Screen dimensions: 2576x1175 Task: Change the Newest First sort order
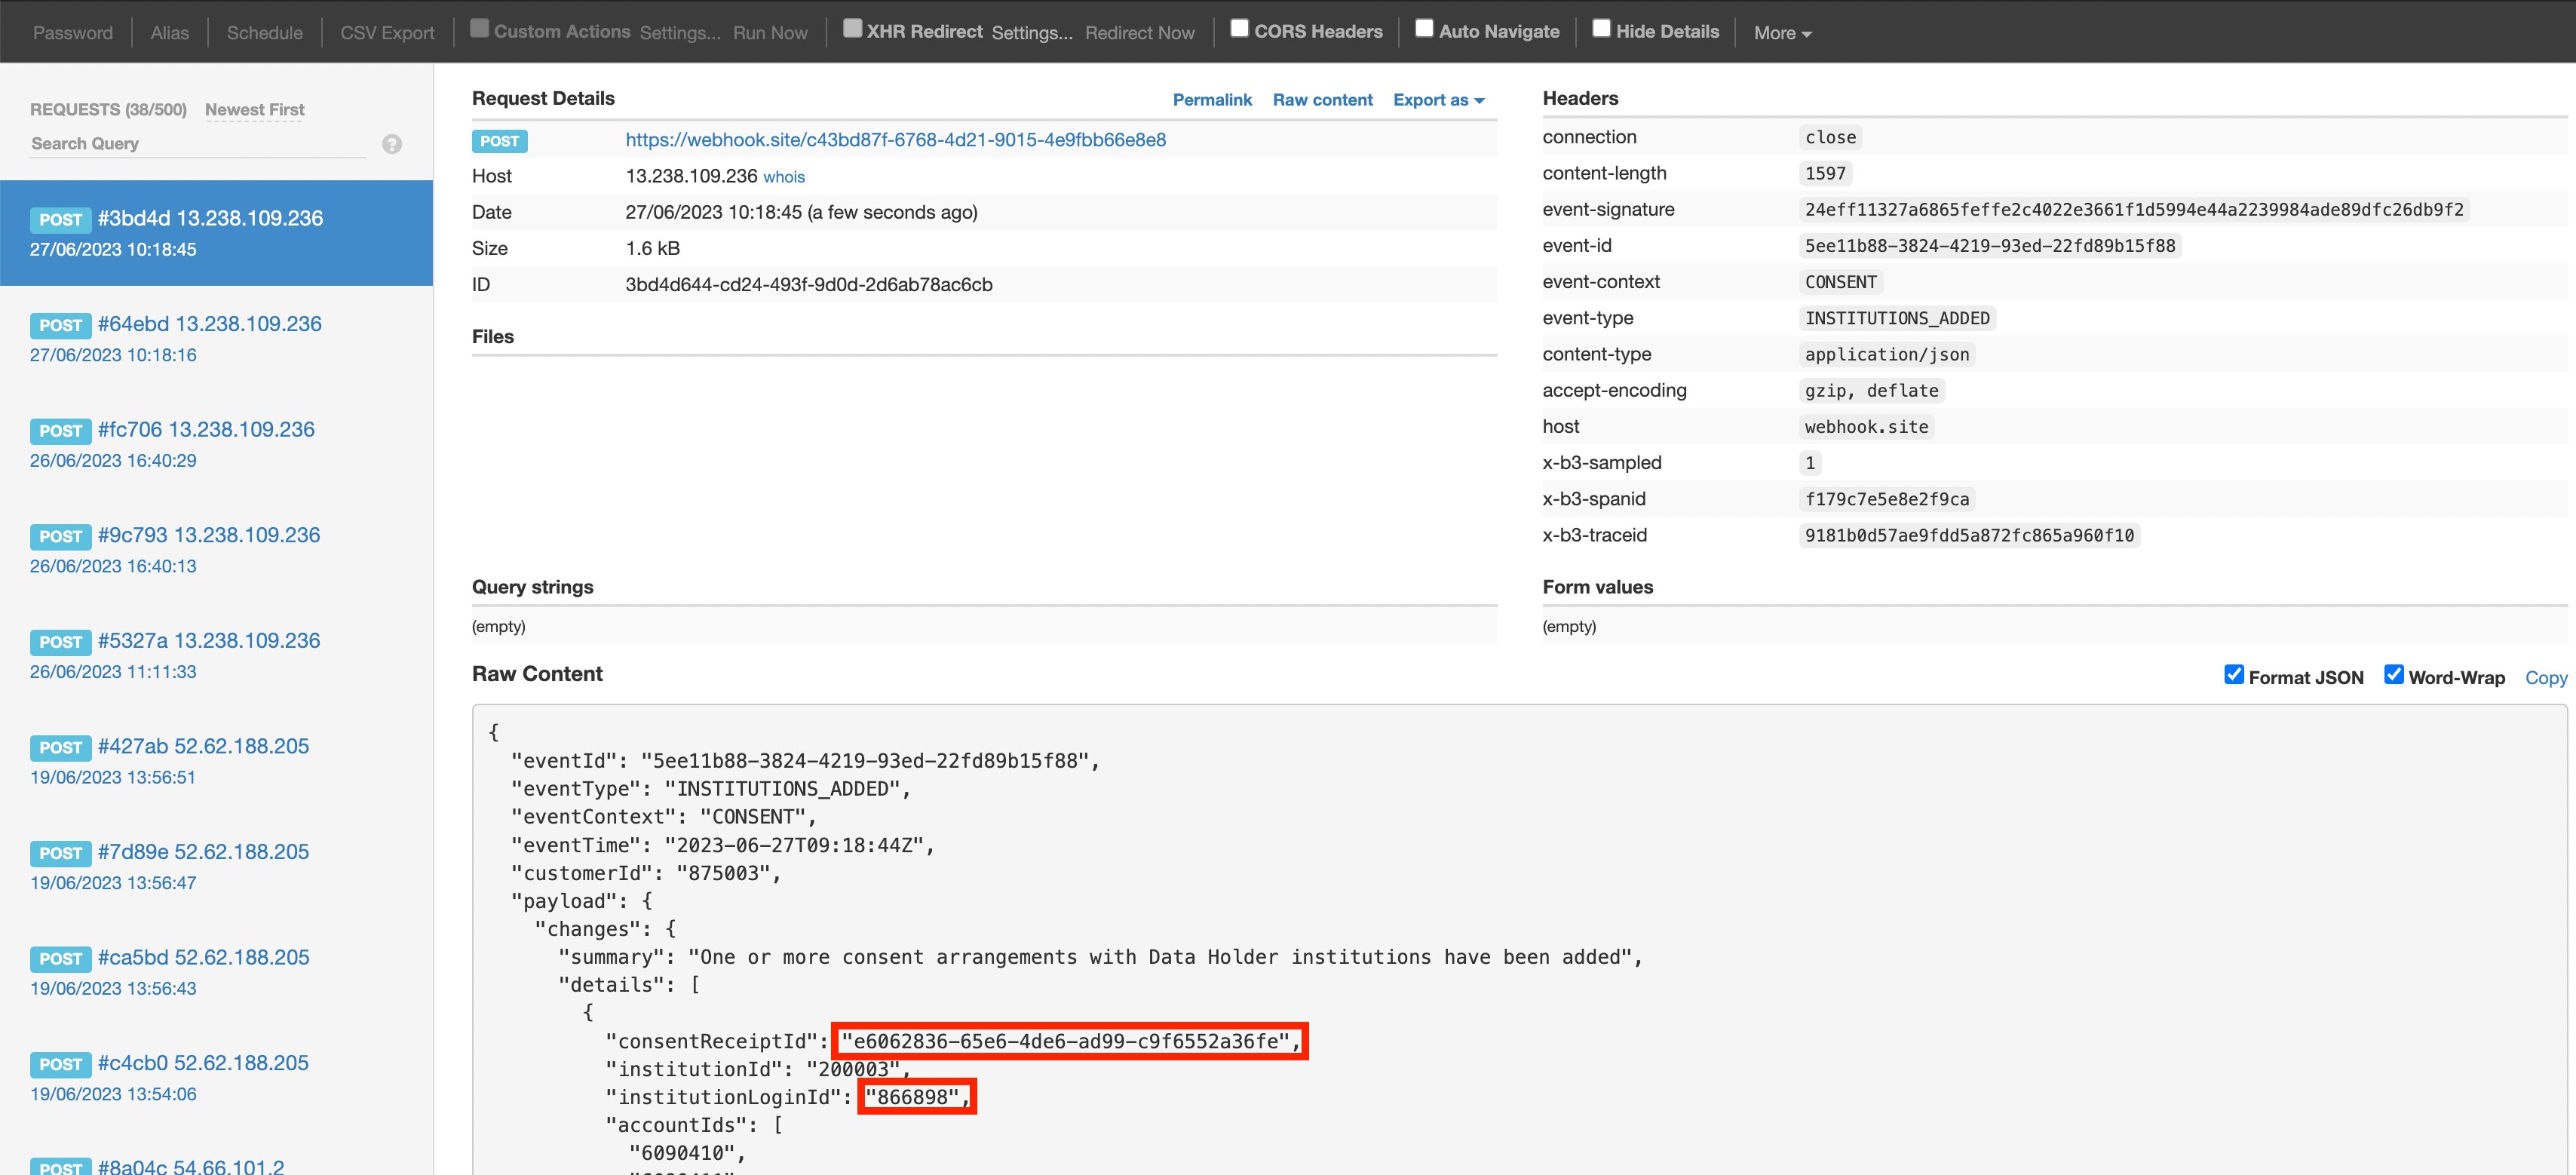coord(254,110)
